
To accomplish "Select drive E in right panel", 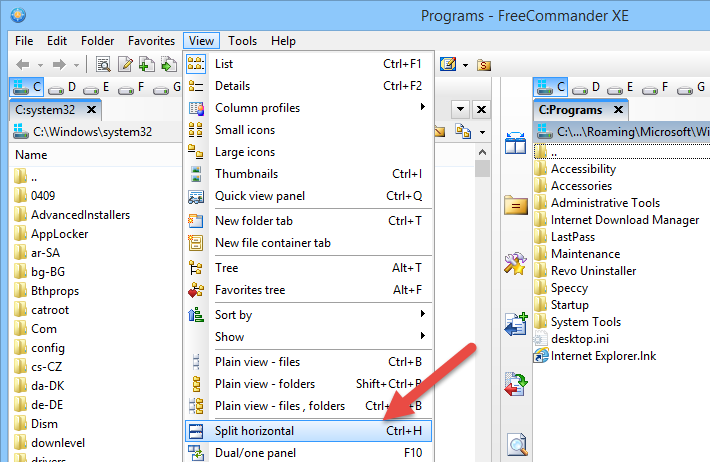I will pos(620,87).
